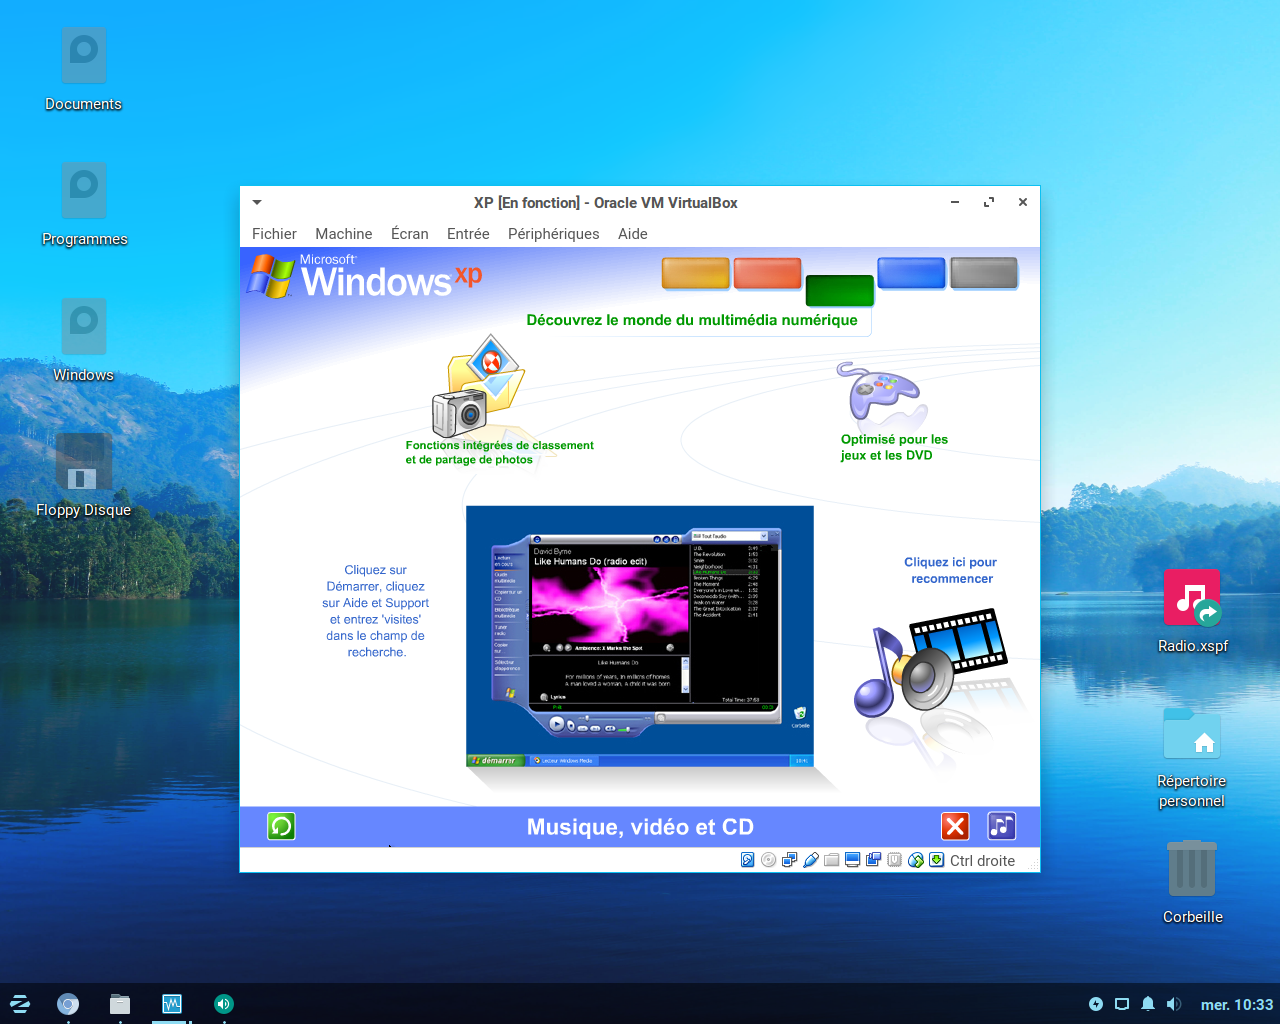Open the Périphériques menu

click(x=553, y=234)
